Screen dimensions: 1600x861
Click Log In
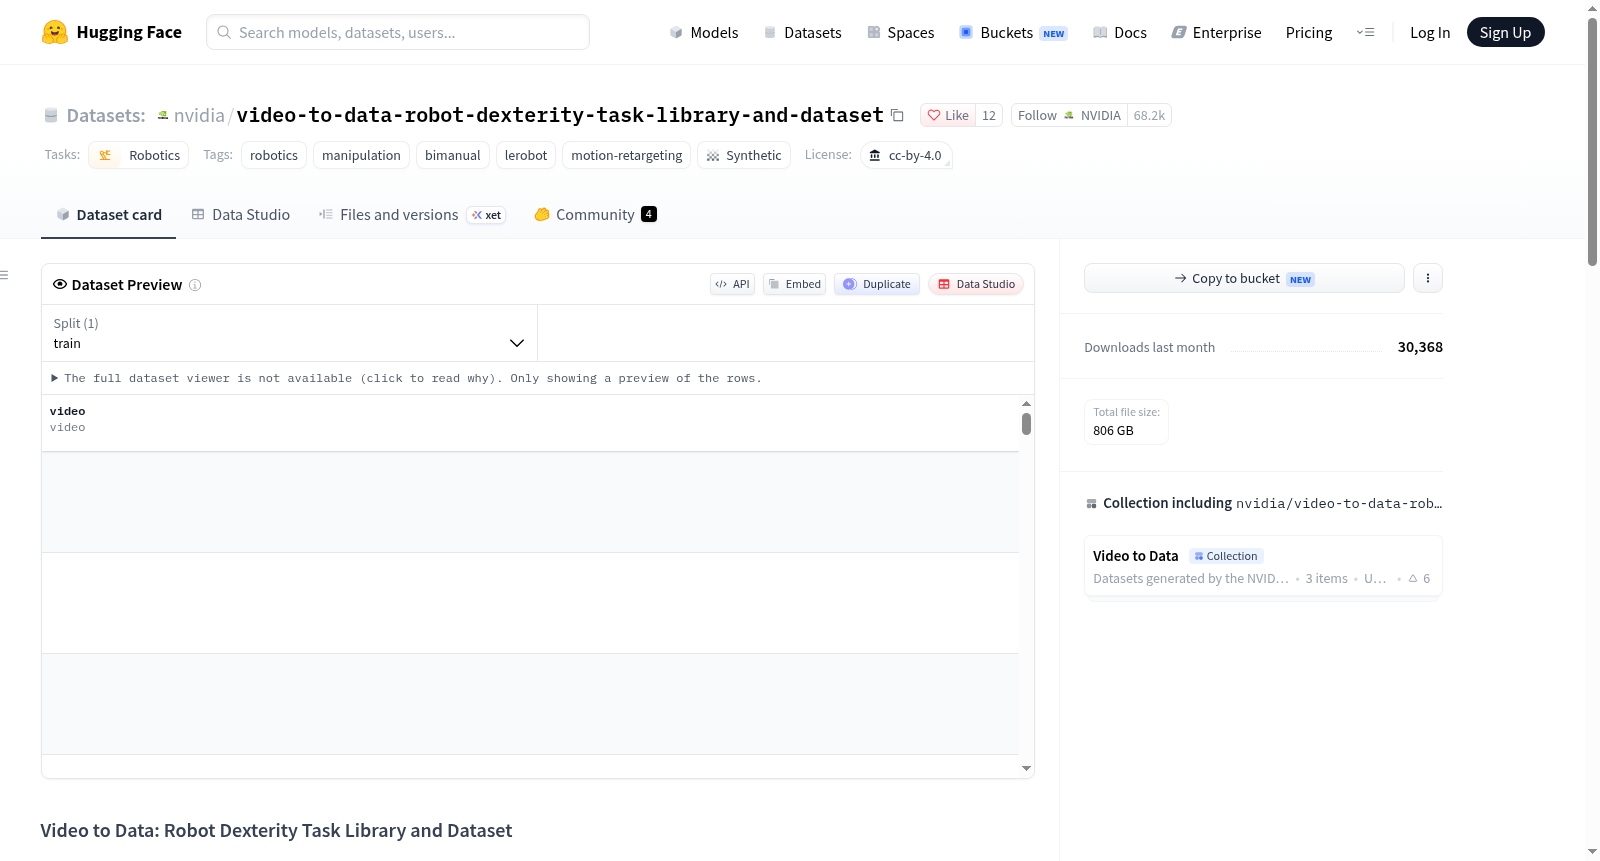click(1430, 33)
